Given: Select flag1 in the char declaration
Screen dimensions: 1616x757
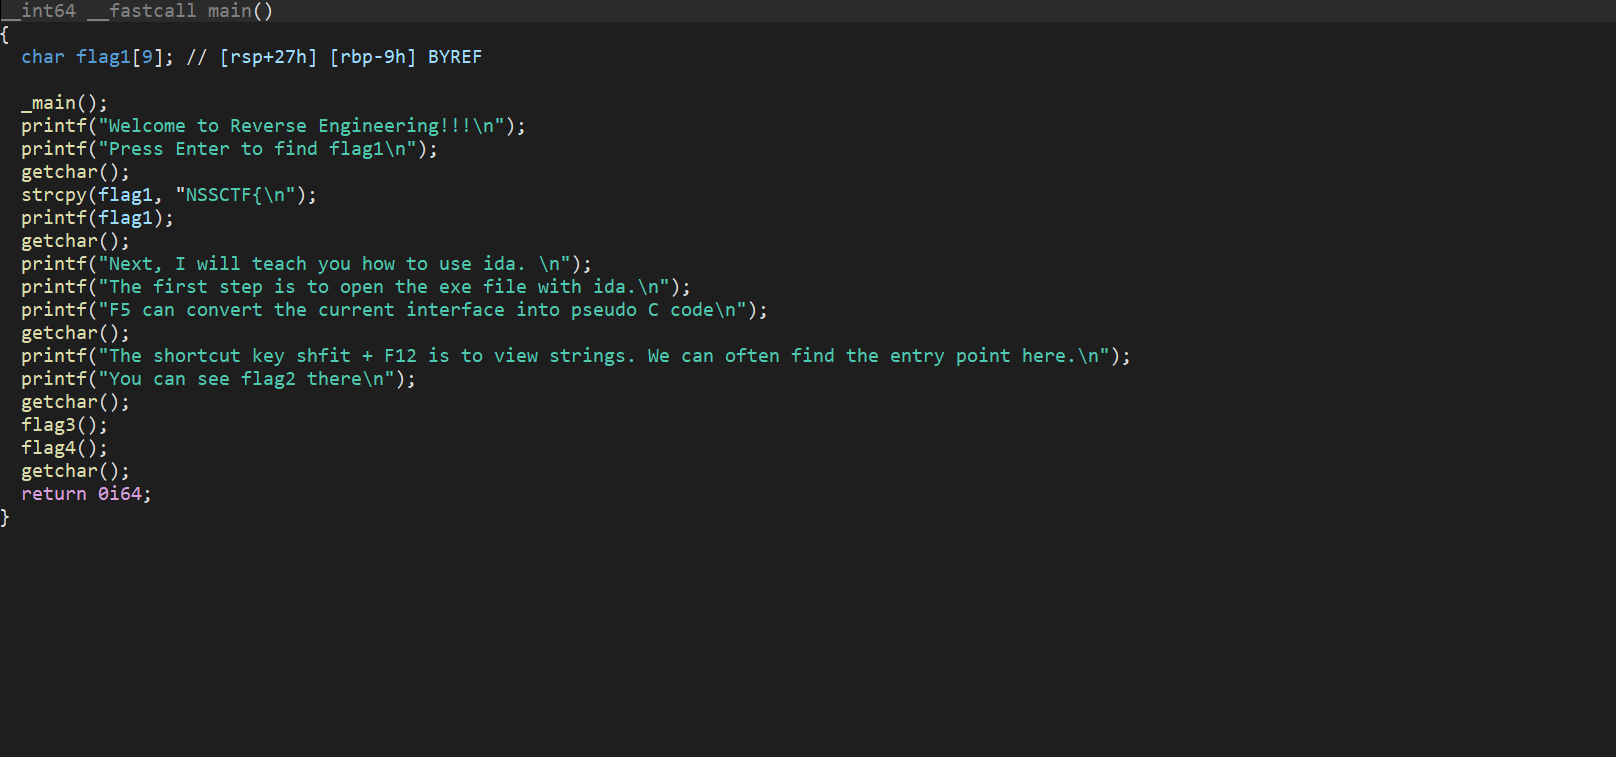Looking at the screenshot, I should (x=103, y=57).
